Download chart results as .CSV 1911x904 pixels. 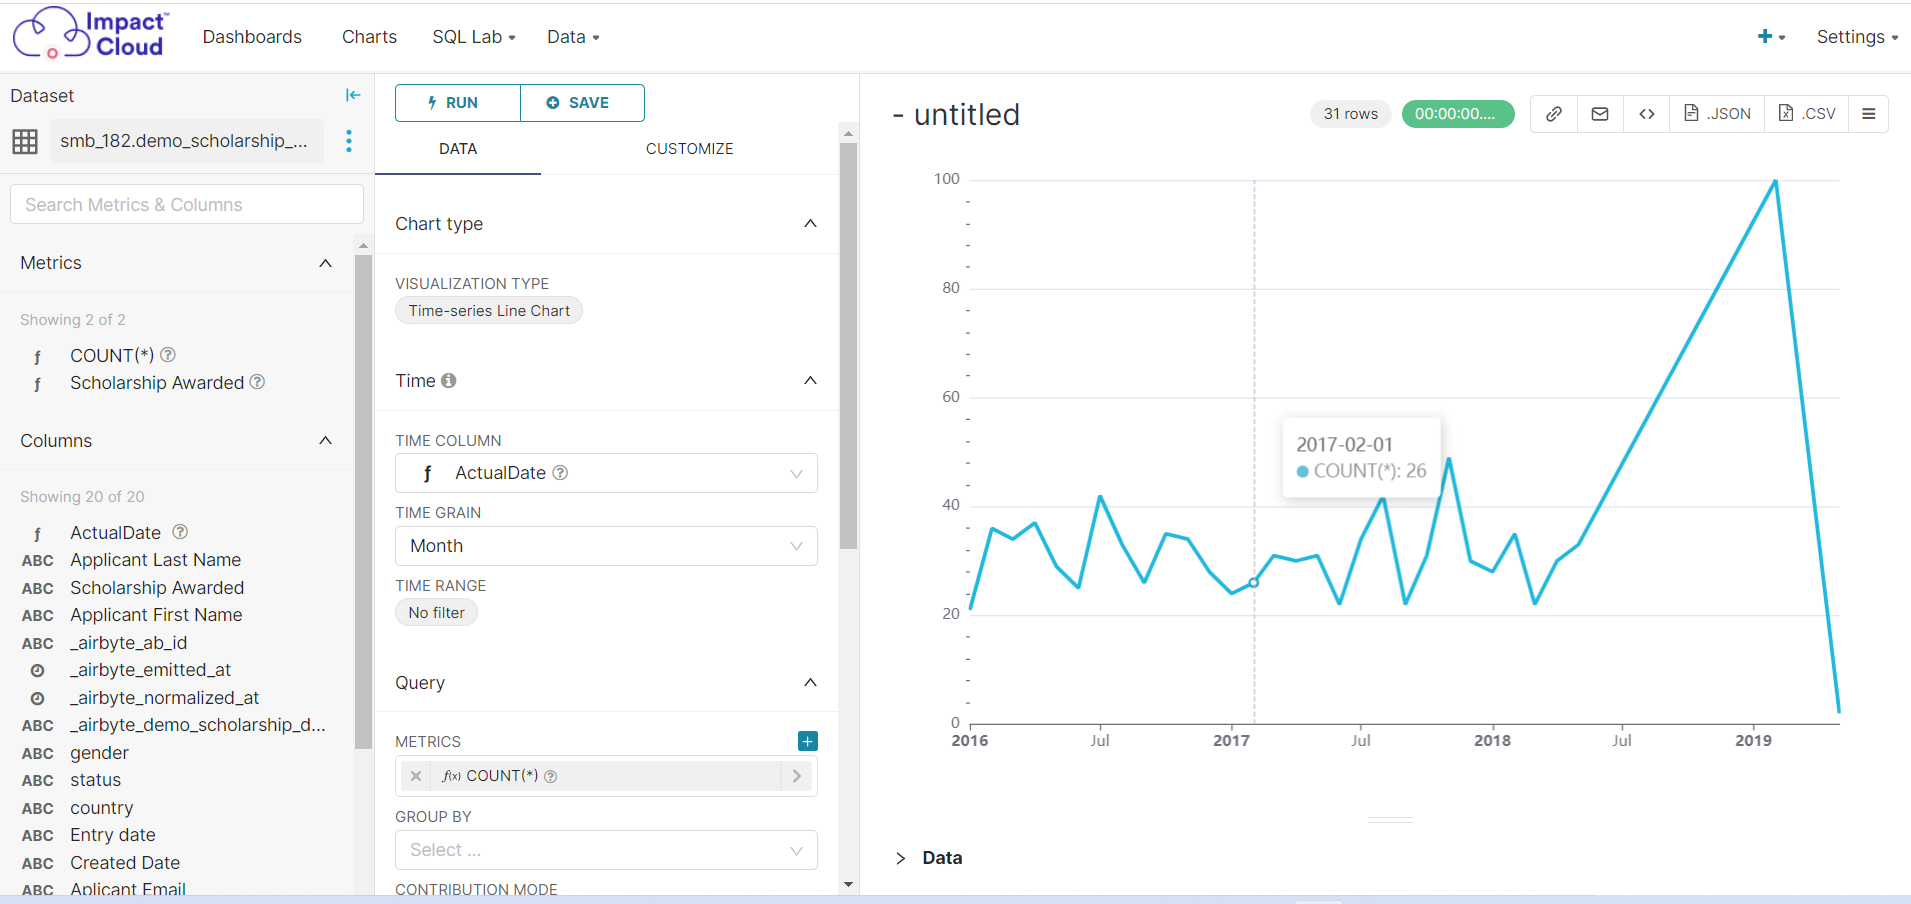point(1807,113)
